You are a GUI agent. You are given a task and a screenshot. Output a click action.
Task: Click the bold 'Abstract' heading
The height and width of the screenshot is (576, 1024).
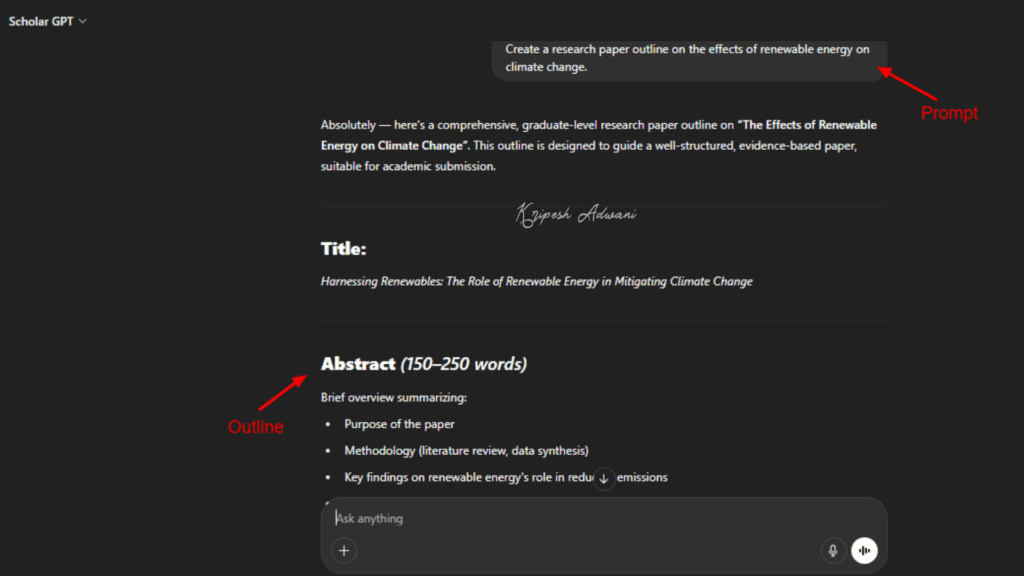(358, 364)
